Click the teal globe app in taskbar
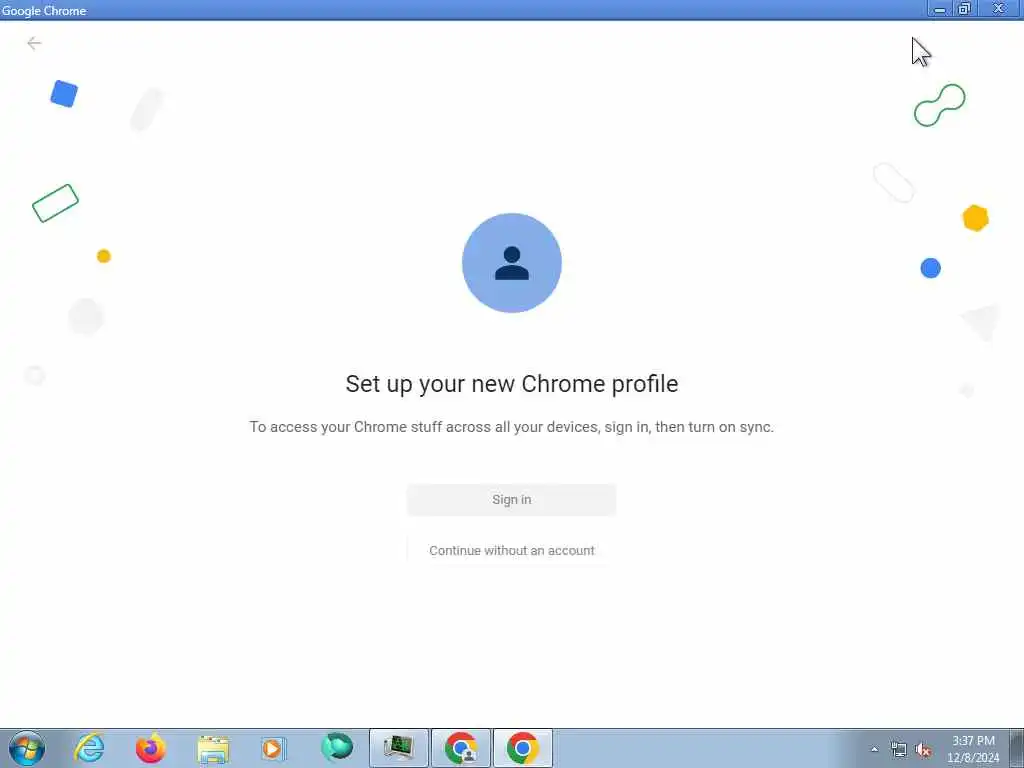Viewport: 1024px width, 768px height. point(337,748)
